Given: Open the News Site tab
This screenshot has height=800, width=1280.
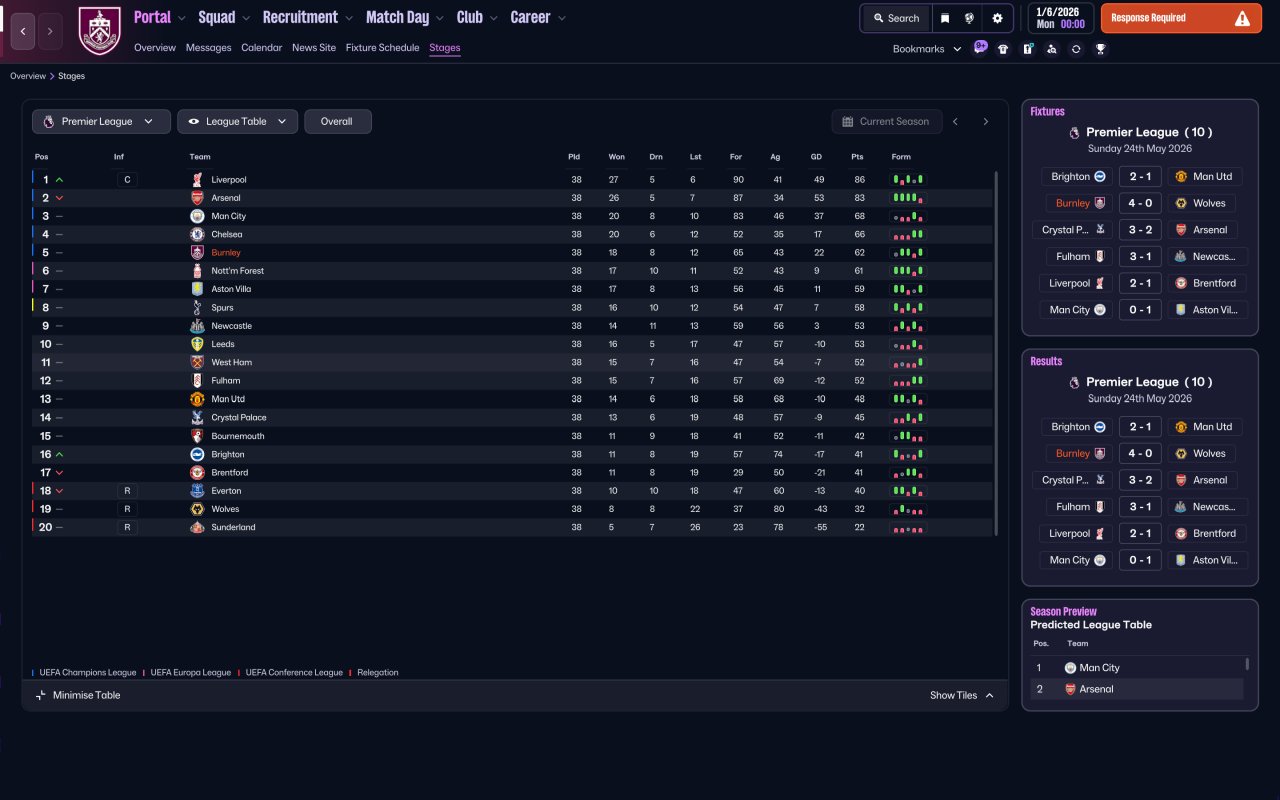Looking at the screenshot, I should [x=314, y=48].
